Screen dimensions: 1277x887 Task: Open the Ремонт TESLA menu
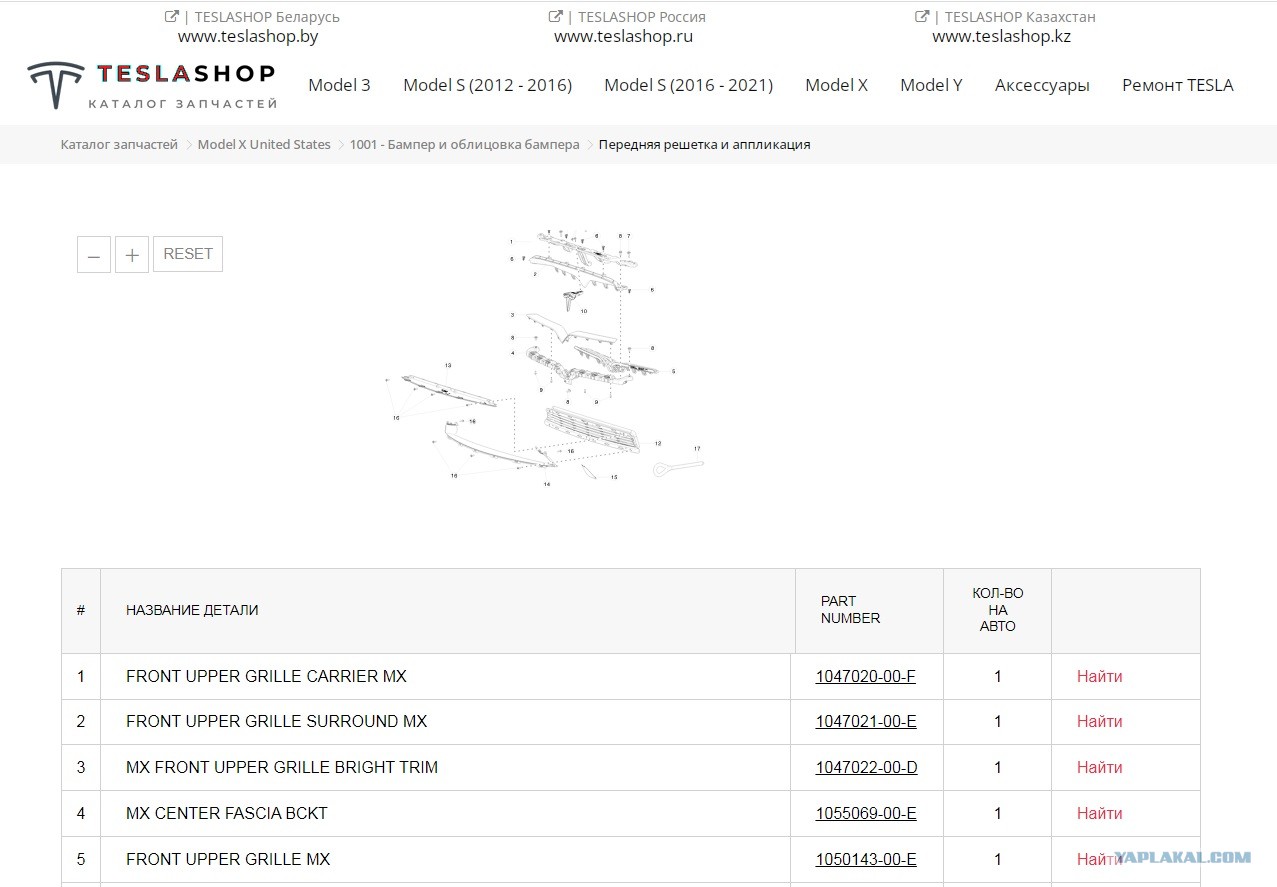(x=1178, y=85)
